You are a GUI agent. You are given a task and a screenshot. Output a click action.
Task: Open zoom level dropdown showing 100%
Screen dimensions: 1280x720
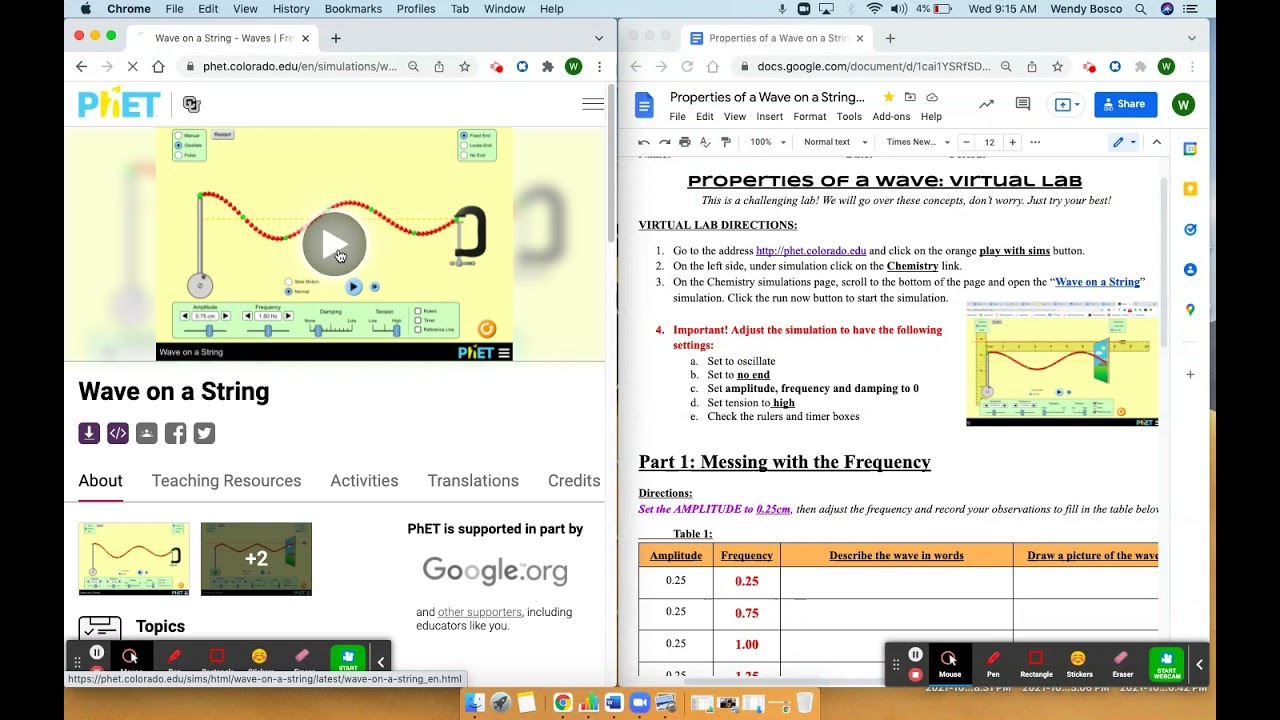767,142
